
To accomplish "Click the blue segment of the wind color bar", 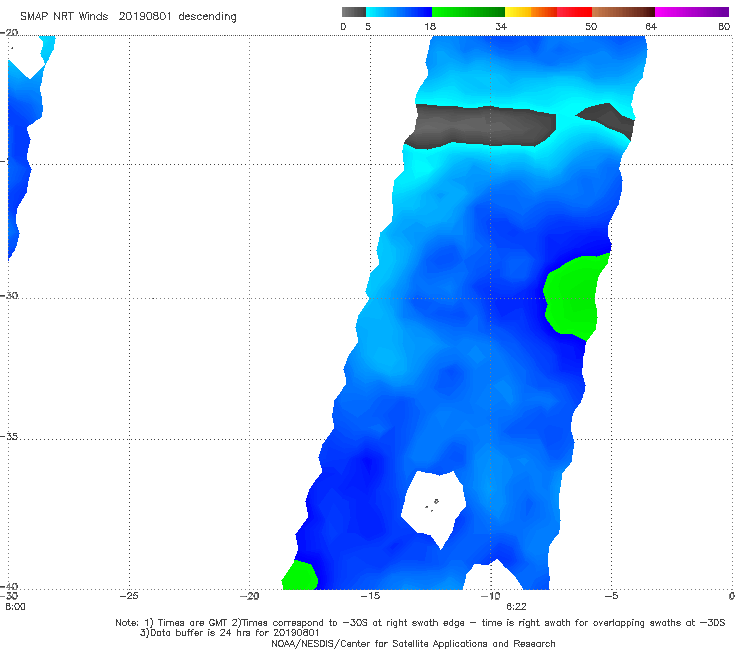I will [x=399, y=12].
